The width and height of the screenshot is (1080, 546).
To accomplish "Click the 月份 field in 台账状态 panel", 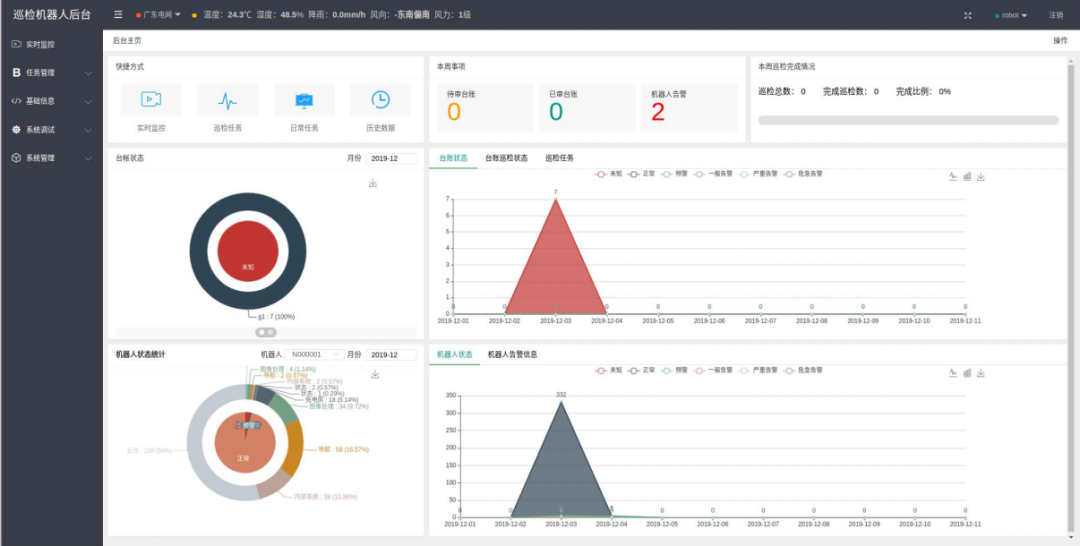I will click(x=391, y=158).
